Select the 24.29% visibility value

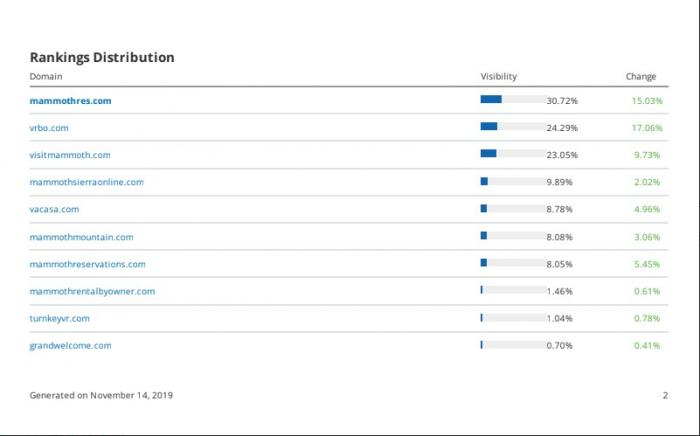562,128
